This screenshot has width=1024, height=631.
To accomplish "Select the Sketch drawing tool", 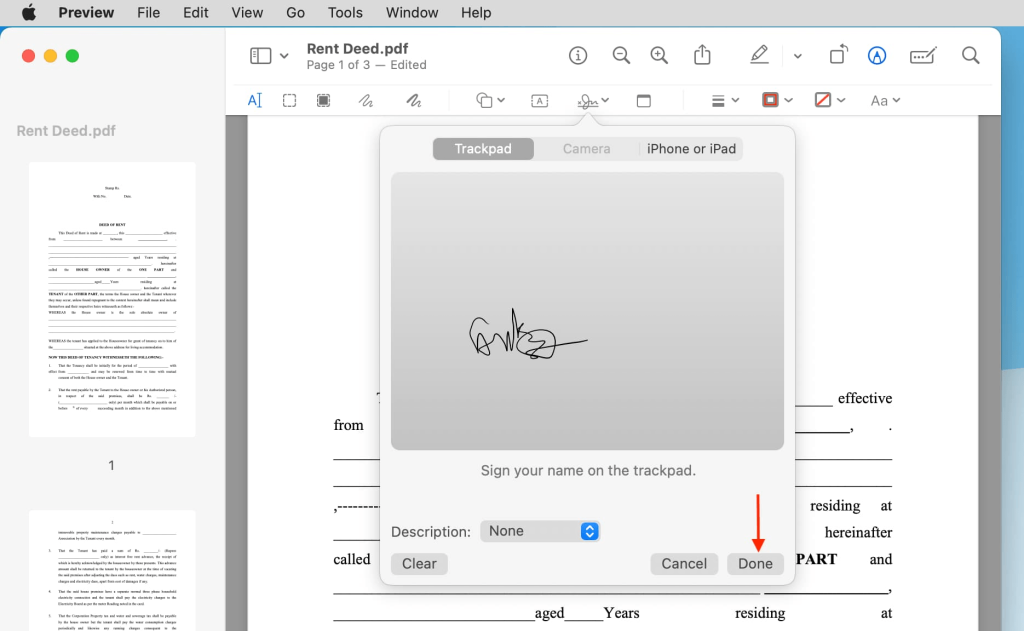I will [x=366, y=100].
